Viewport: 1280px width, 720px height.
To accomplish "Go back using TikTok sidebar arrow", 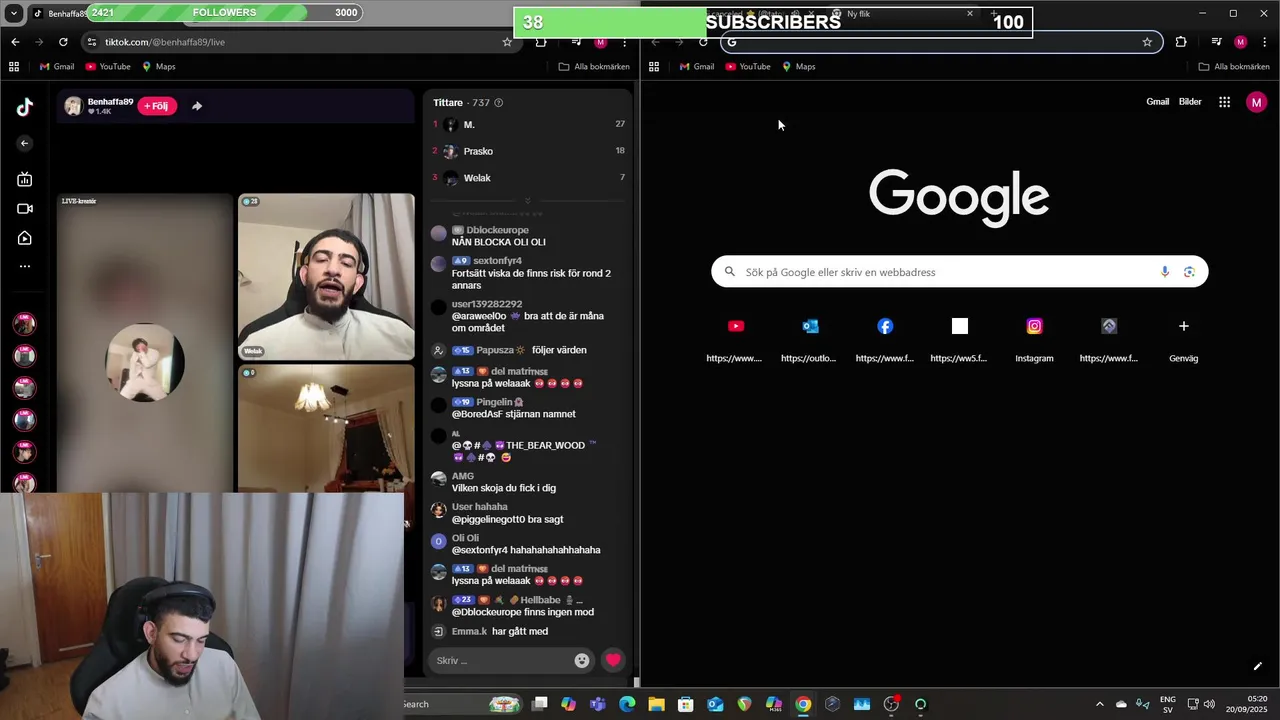I will (x=25, y=143).
